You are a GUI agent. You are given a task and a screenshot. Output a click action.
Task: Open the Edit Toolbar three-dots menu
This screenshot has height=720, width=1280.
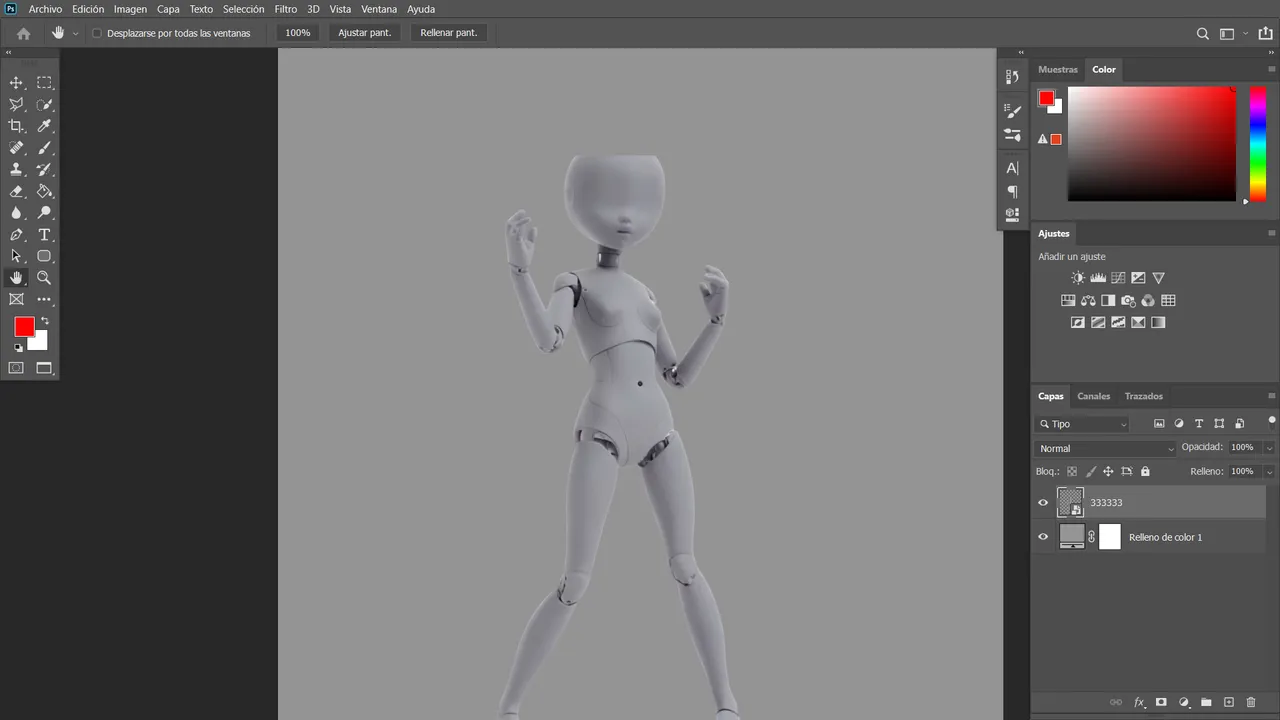click(44, 299)
